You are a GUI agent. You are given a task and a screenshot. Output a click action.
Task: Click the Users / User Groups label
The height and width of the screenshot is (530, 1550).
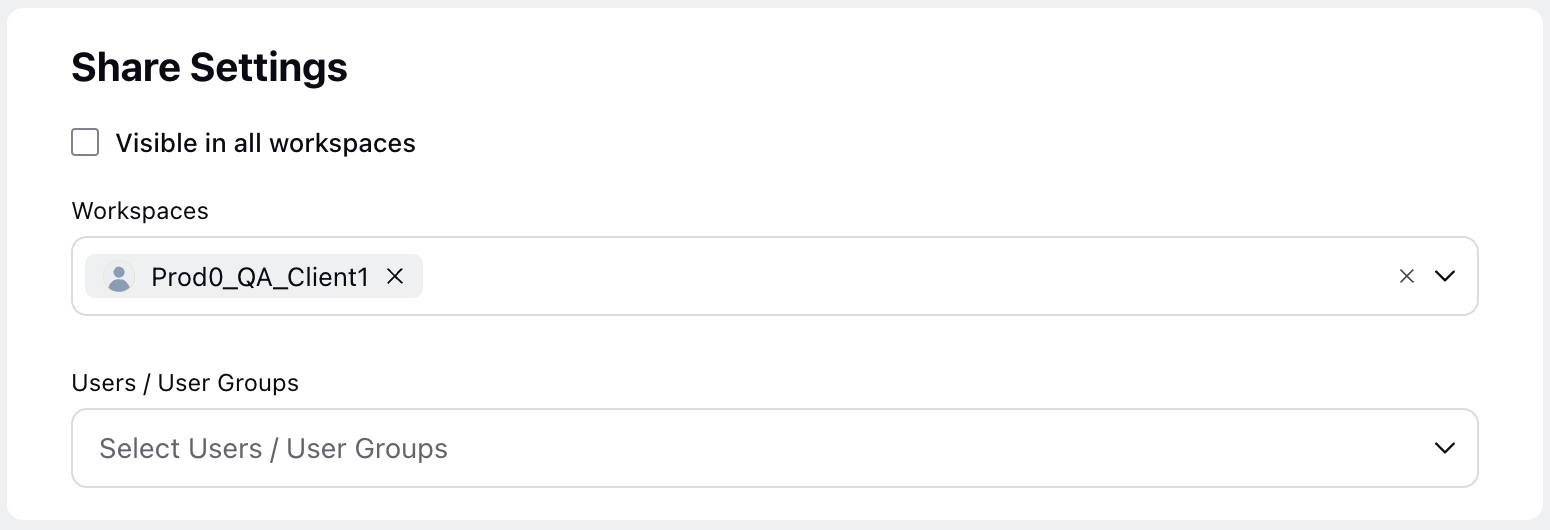pos(185,383)
